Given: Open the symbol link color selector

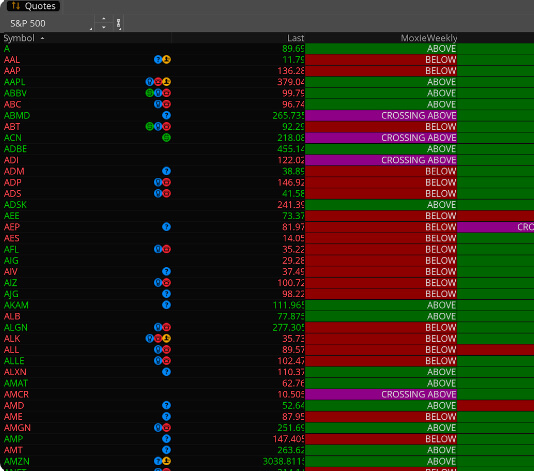Looking at the screenshot, I should [x=119, y=23].
